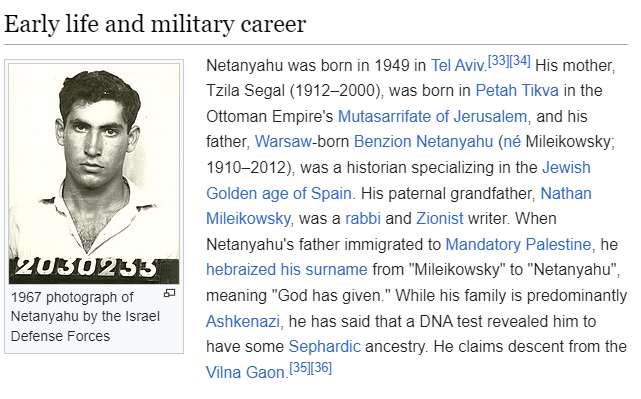This screenshot has height=399, width=641.
Task: Open Mutasarrifate of Jerusalem article link
Action: (432, 117)
